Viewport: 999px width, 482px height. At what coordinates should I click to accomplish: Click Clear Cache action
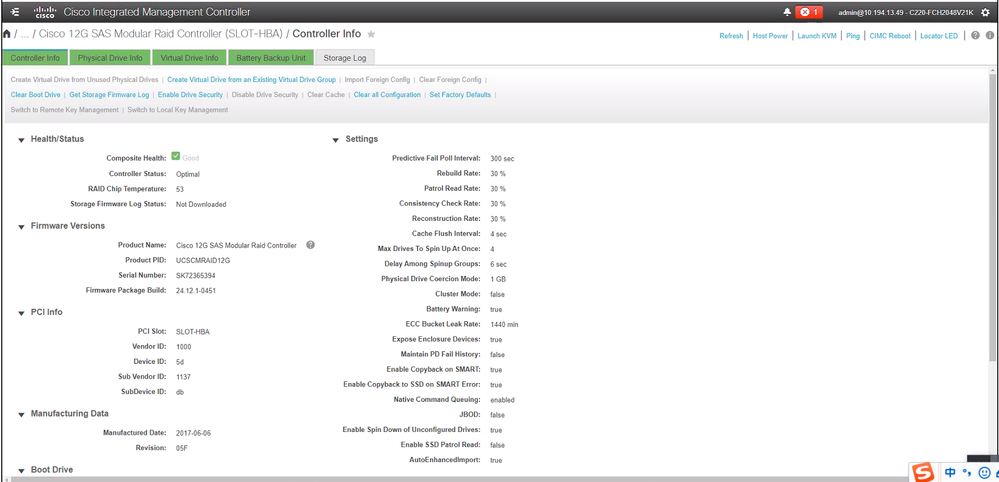click(x=326, y=95)
